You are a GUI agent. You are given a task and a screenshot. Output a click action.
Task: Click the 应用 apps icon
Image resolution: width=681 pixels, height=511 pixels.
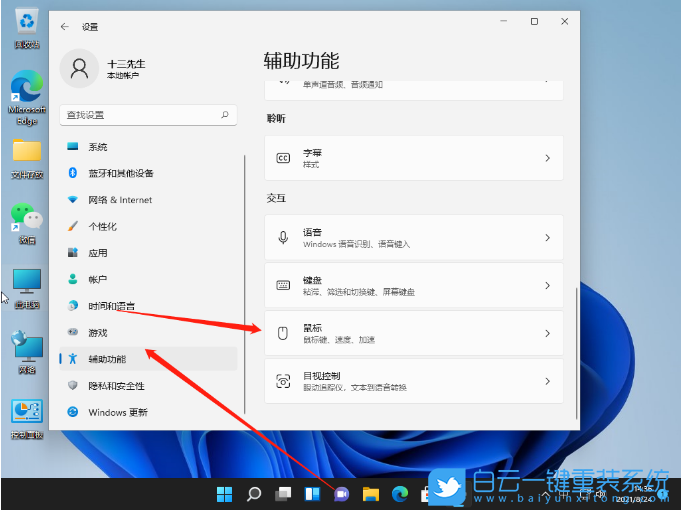pyautogui.click(x=73, y=252)
